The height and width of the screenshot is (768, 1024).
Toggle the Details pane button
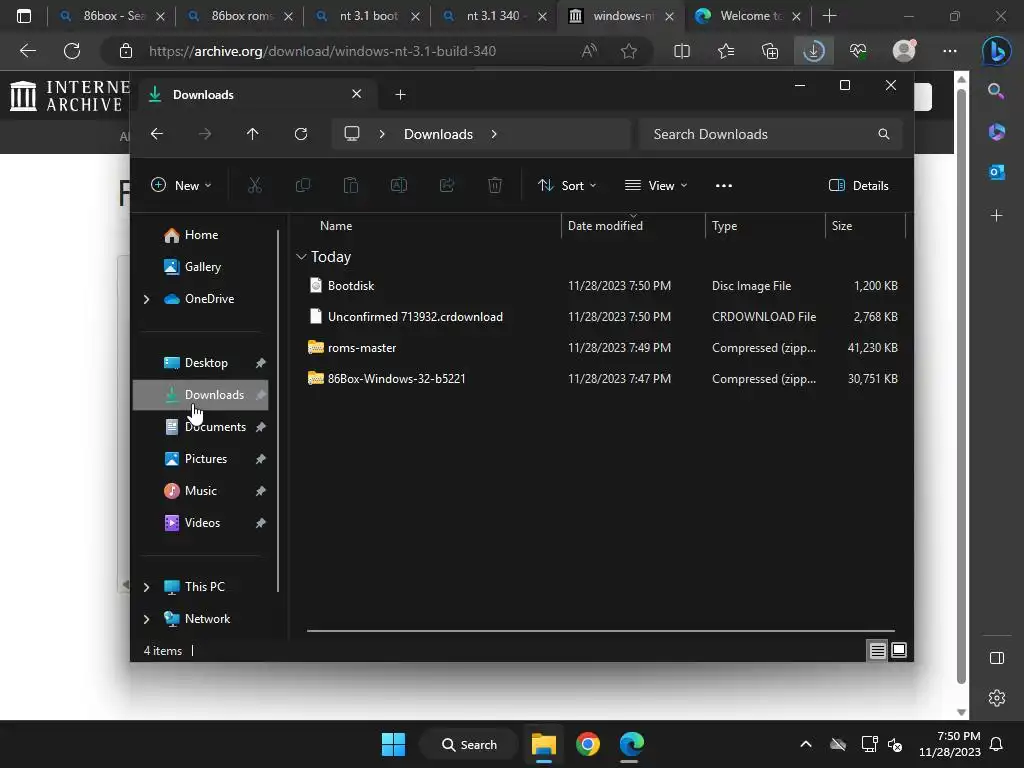point(858,185)
